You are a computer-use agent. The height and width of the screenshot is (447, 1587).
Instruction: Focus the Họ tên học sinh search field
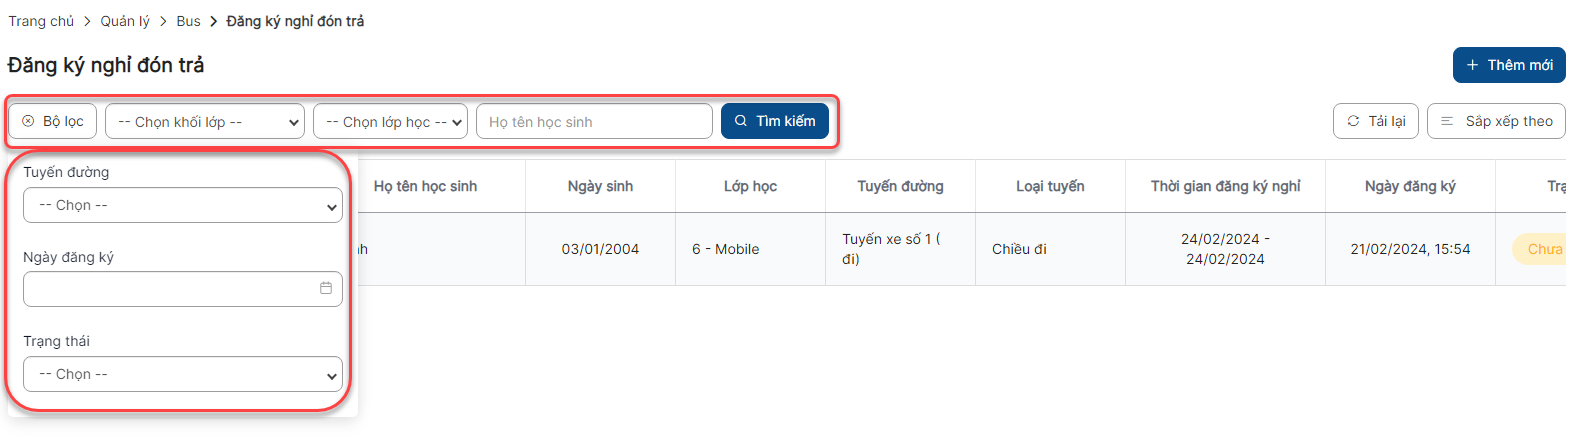(x=594, y=122)
